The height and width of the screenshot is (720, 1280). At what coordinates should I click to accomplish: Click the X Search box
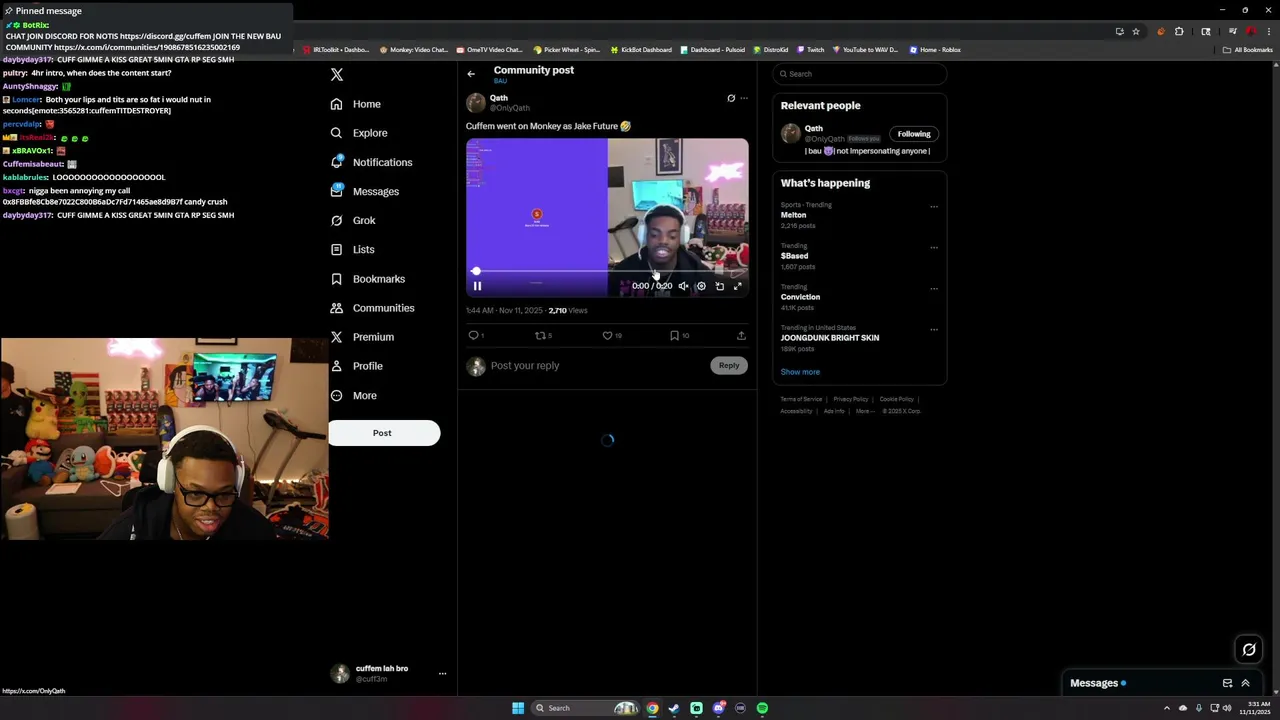click(860, 74)
